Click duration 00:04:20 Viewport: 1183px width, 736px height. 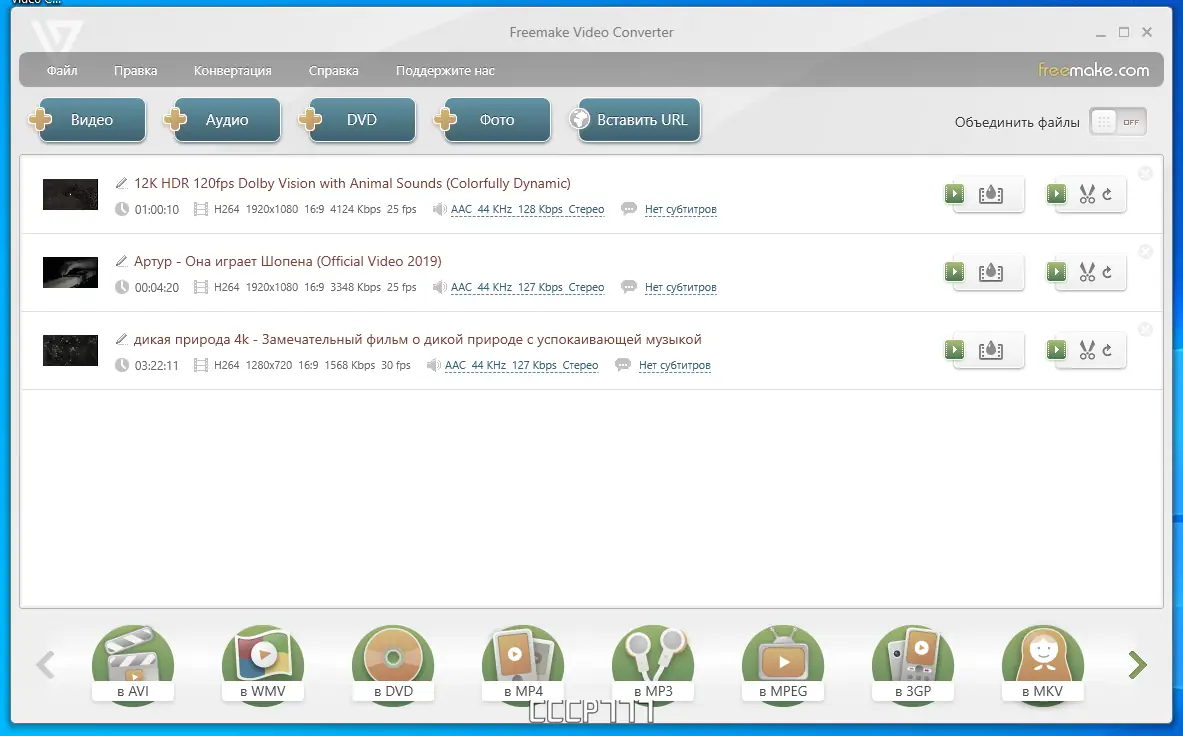pyautogui.click(x=157, y=287)
